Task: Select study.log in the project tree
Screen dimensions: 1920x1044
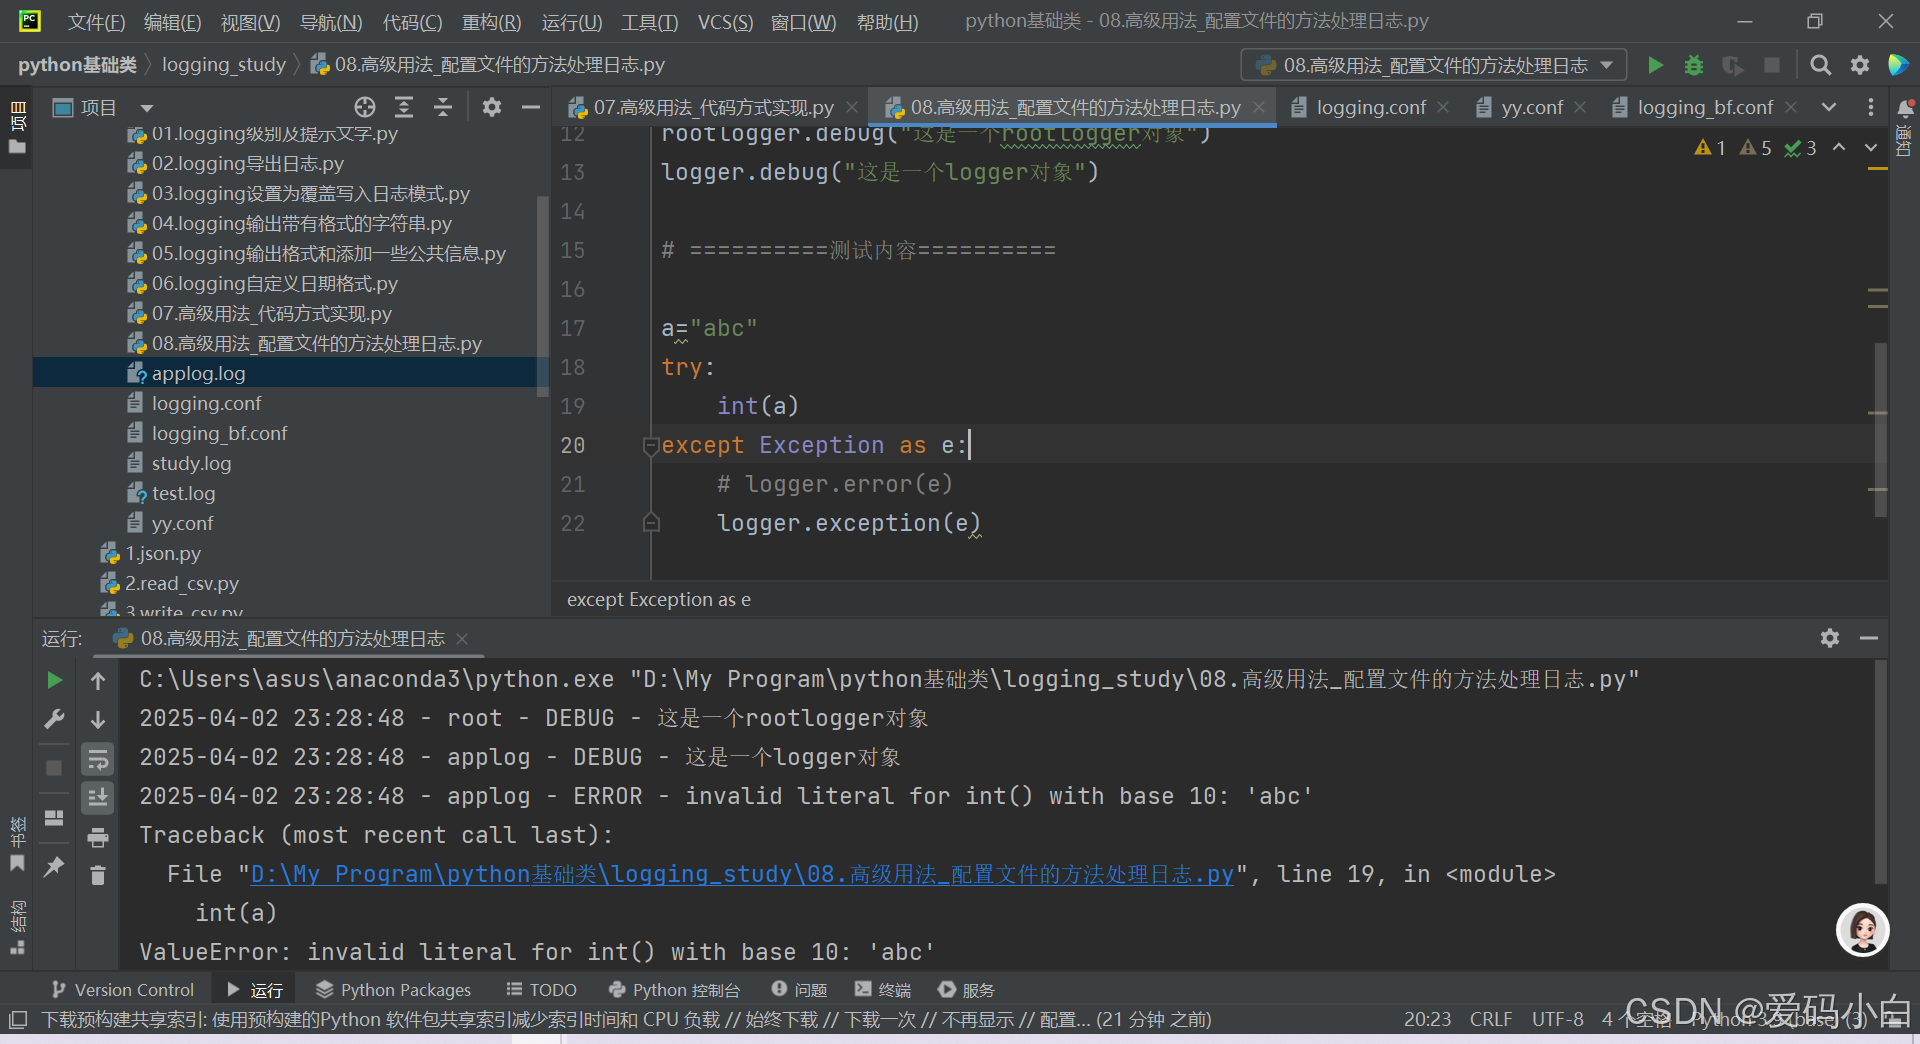Action: pos(191,463)
